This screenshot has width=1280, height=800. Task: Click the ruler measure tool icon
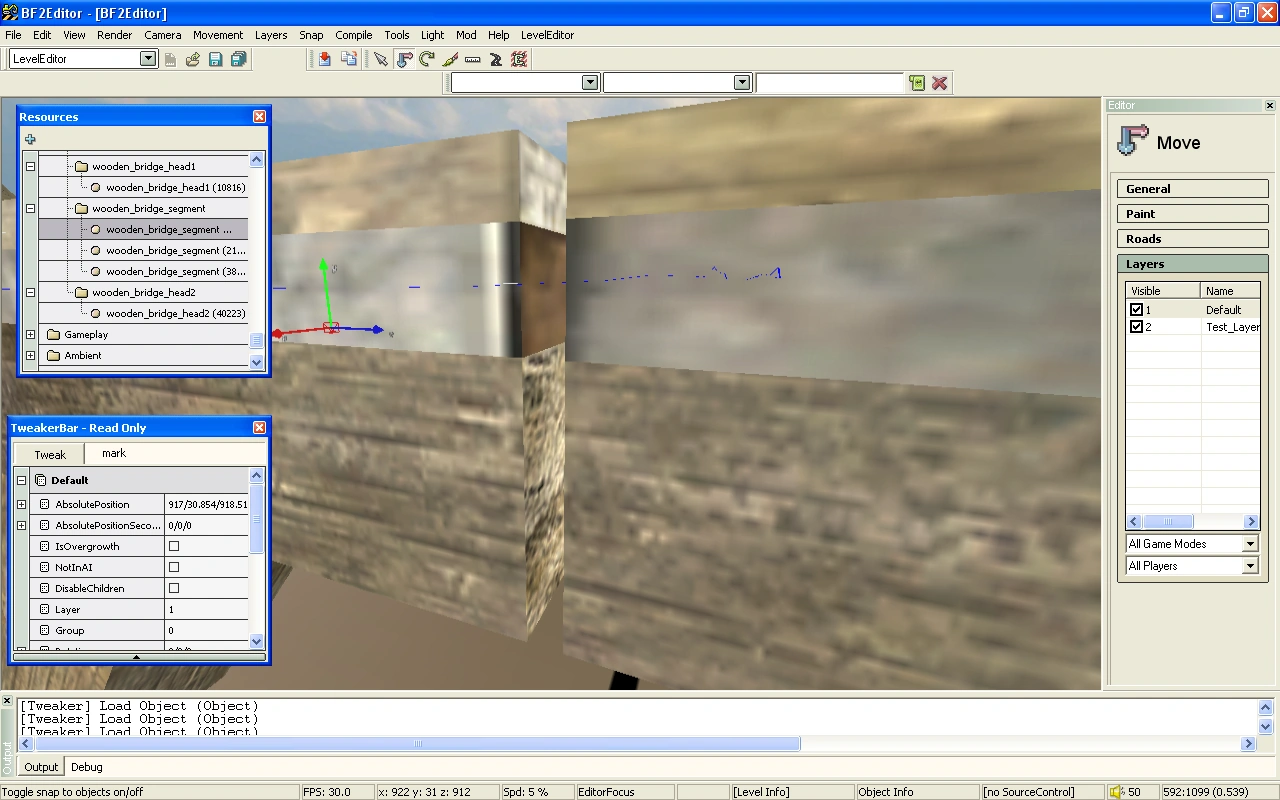473,59
